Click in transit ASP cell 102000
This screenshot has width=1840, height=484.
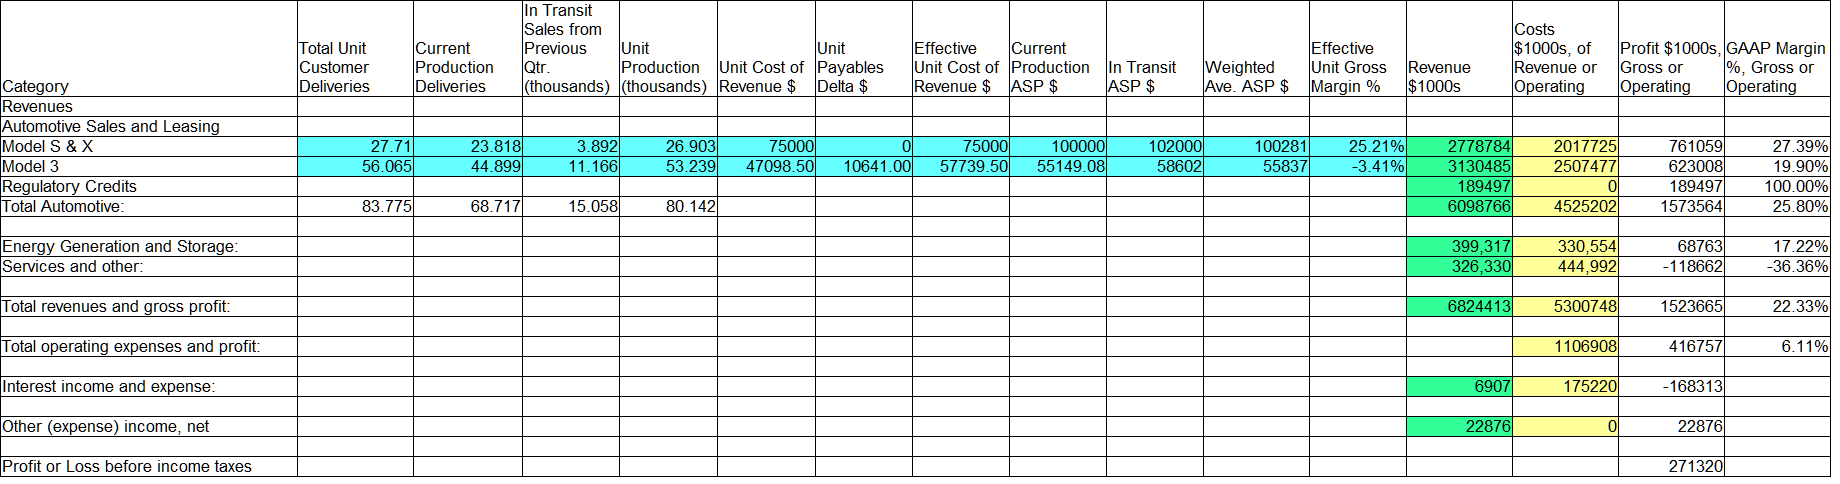[1155, 147]
